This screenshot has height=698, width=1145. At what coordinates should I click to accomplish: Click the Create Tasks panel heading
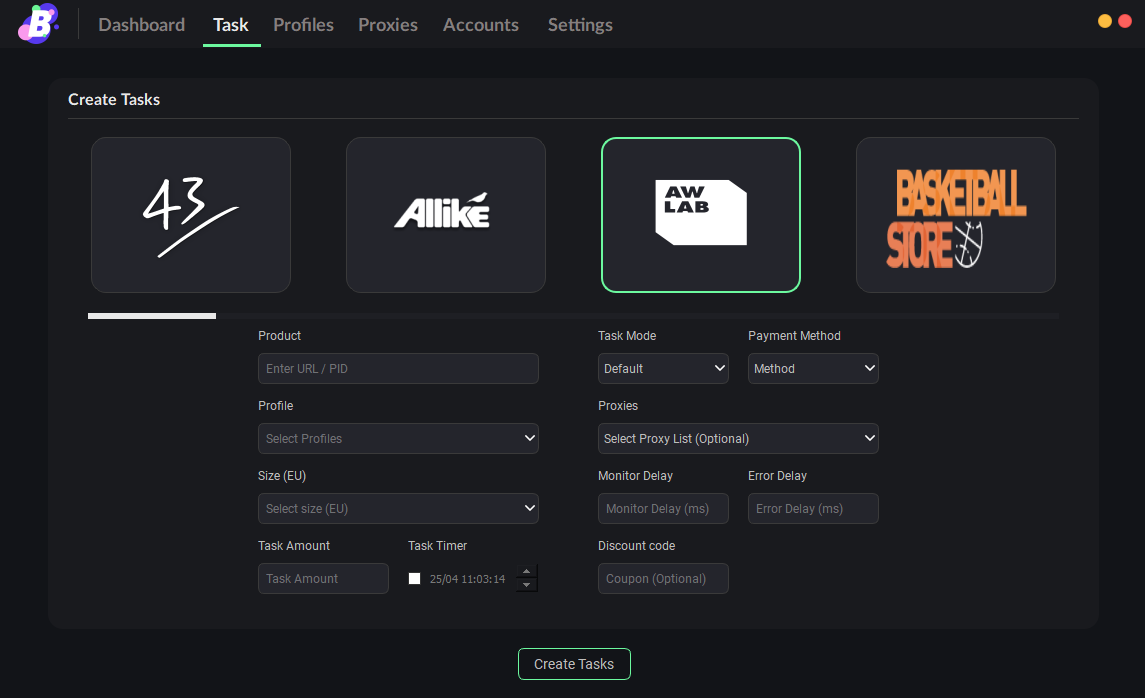tap(114, 99)
